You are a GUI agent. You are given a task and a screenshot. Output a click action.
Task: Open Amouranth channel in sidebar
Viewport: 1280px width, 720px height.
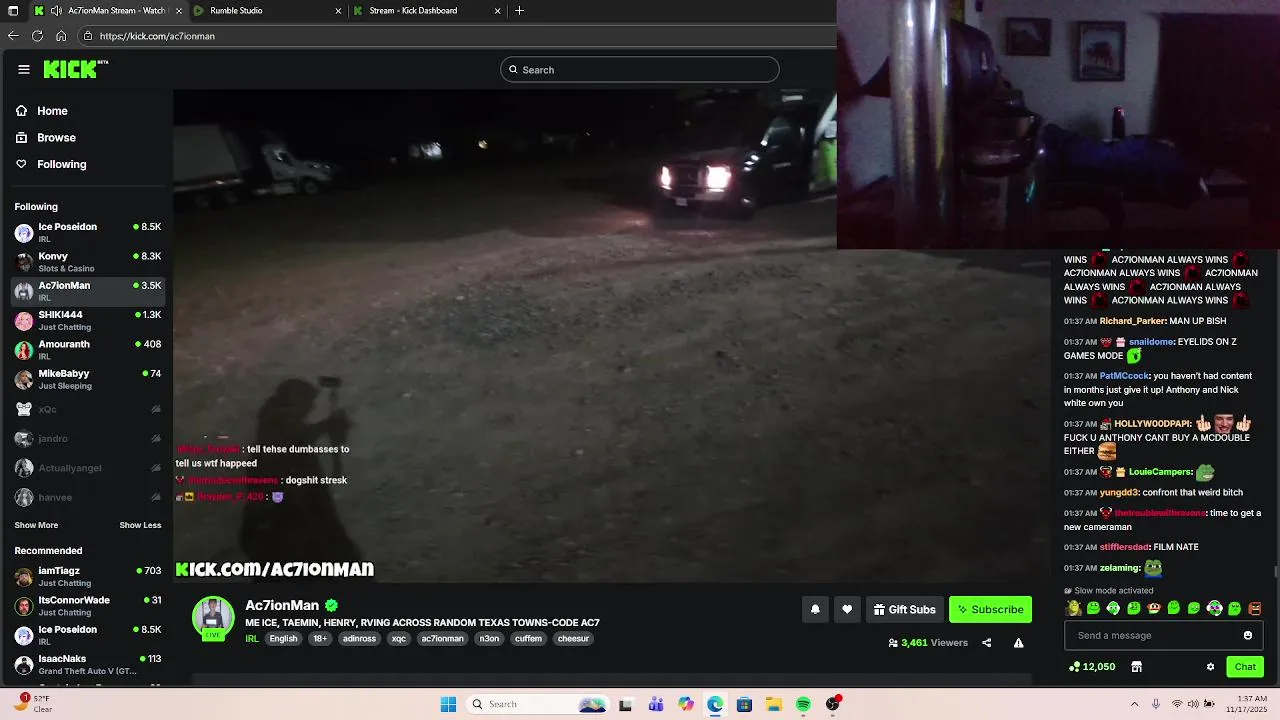click(x=88, y=350)
